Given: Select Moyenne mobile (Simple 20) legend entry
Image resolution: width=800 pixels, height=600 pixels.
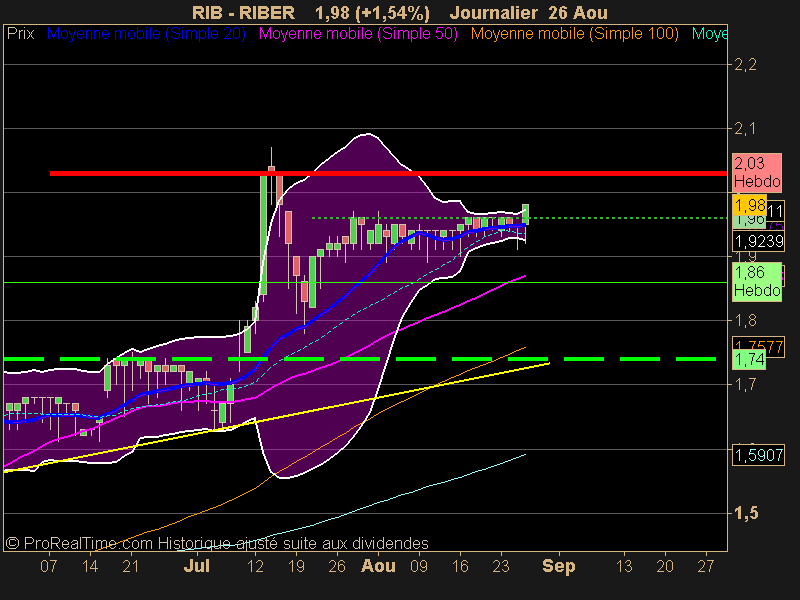Looking at the screenshot, I should point(146,34).
